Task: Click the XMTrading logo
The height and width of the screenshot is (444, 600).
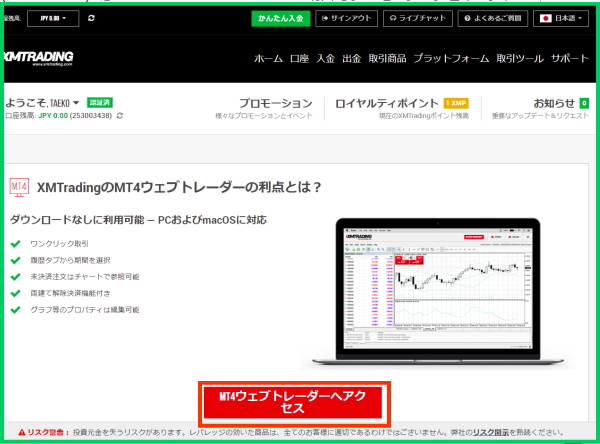Action: [x=39, y=58]
